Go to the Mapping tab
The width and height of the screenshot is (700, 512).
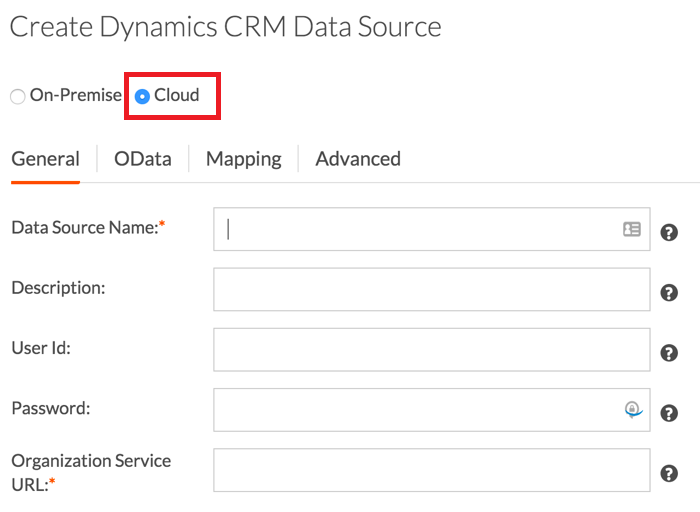(x=243, y=159)
